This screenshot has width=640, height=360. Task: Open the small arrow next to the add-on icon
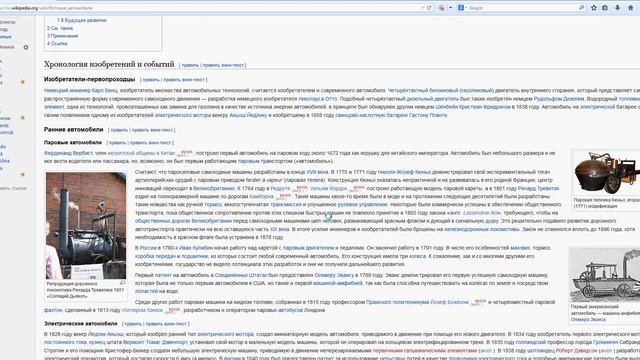pos(450,8)
